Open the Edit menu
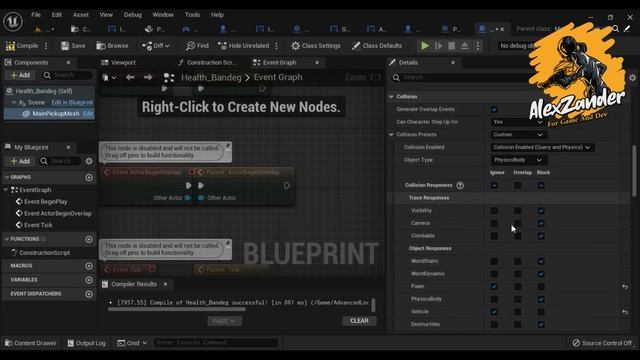Screen dimensions: 640x360 57,15
